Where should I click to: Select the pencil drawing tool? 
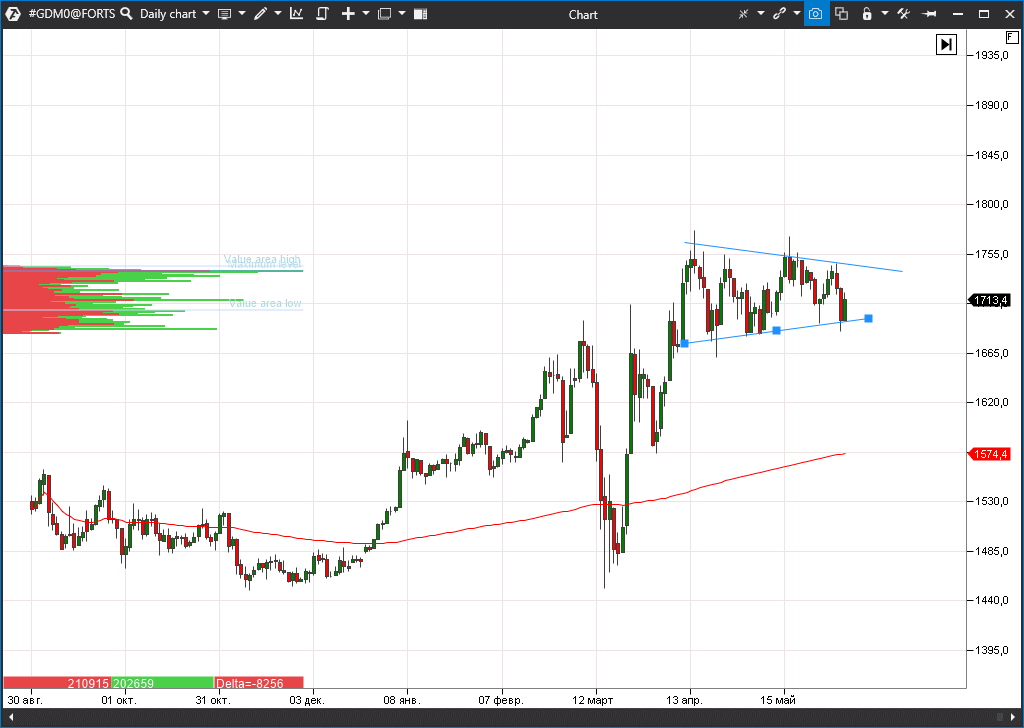tap(261, 14)
